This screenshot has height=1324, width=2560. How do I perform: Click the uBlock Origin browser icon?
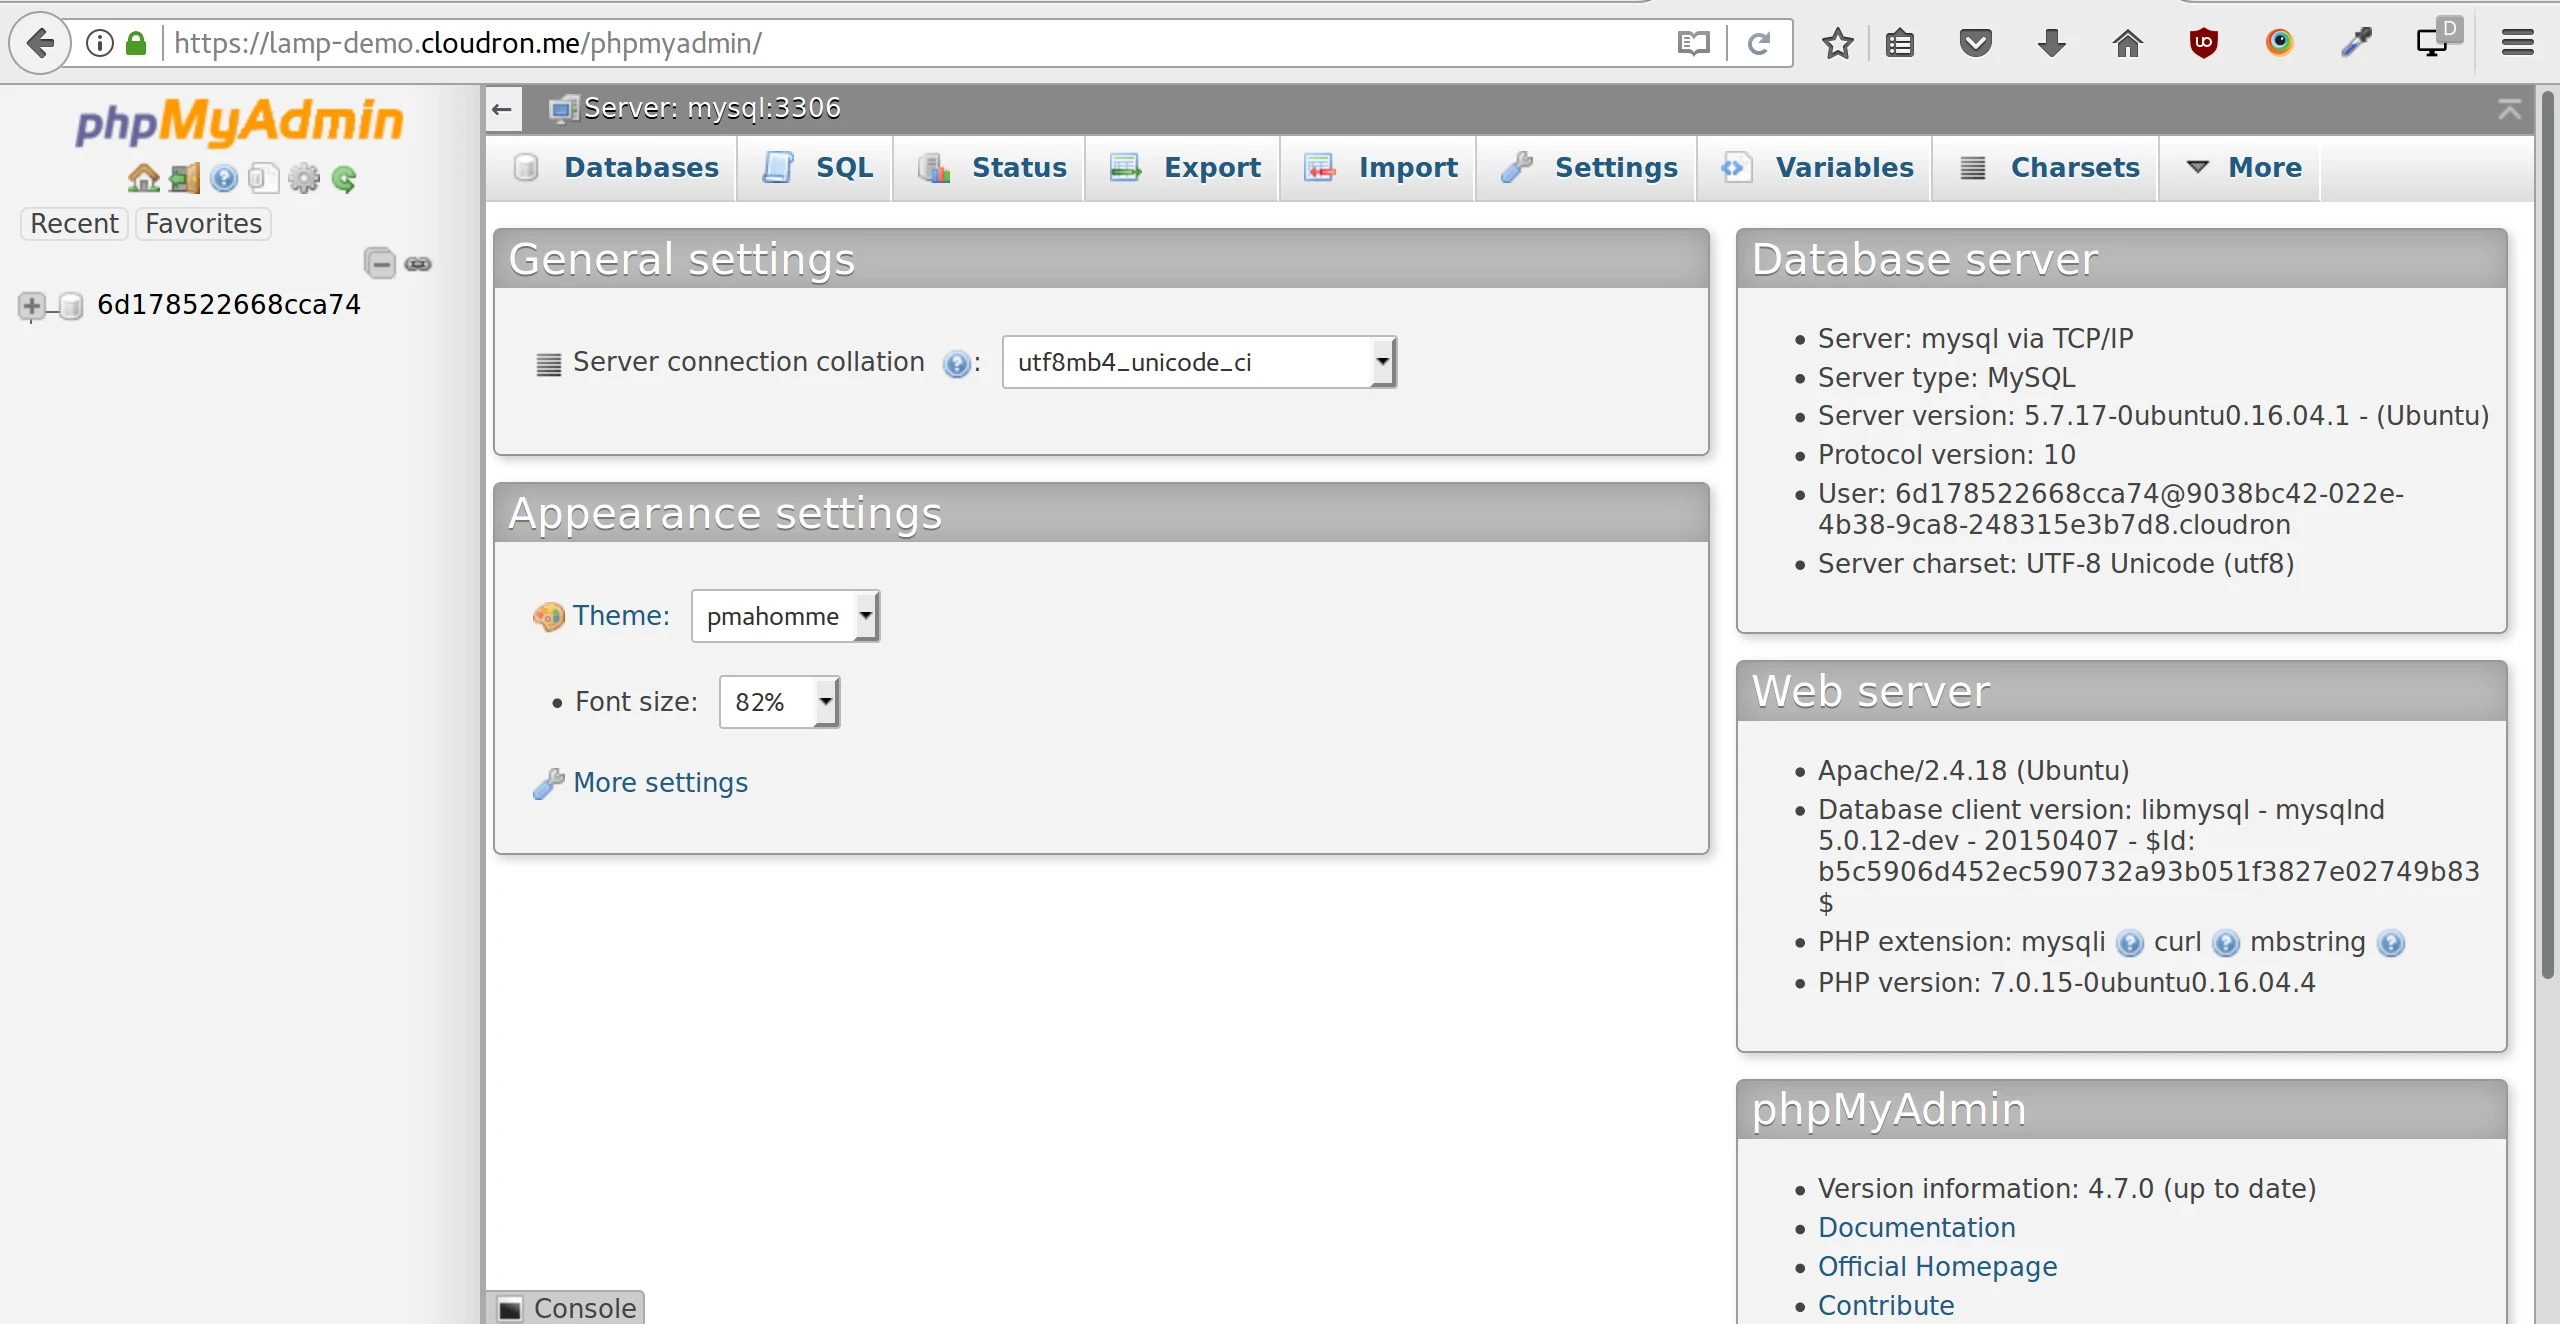2204,43
